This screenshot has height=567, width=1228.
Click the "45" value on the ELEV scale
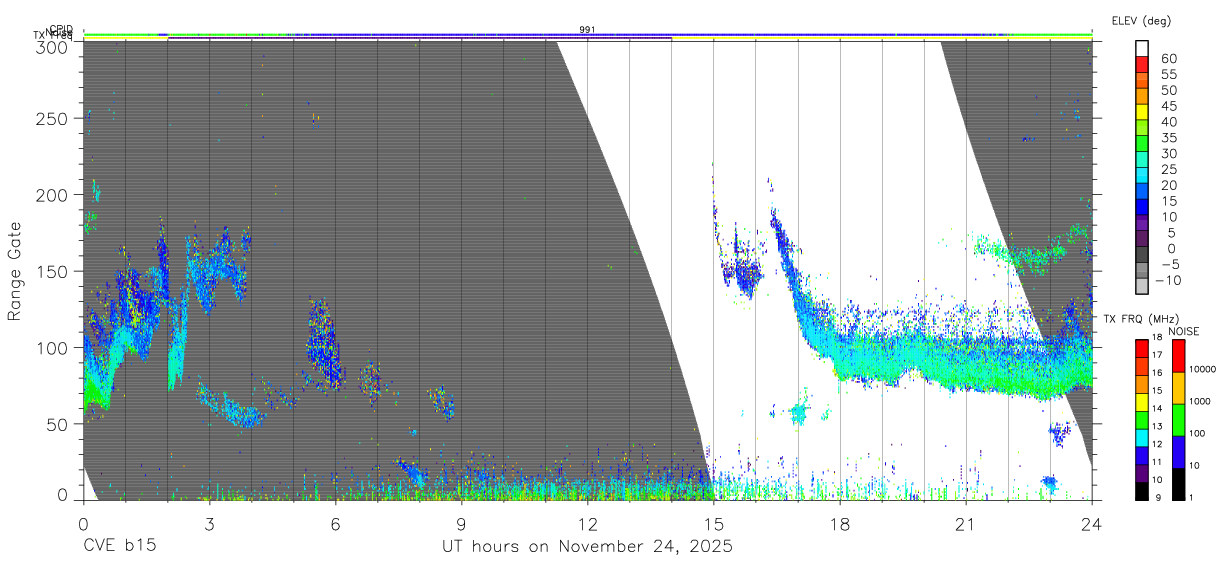(x=1168, y=106)
